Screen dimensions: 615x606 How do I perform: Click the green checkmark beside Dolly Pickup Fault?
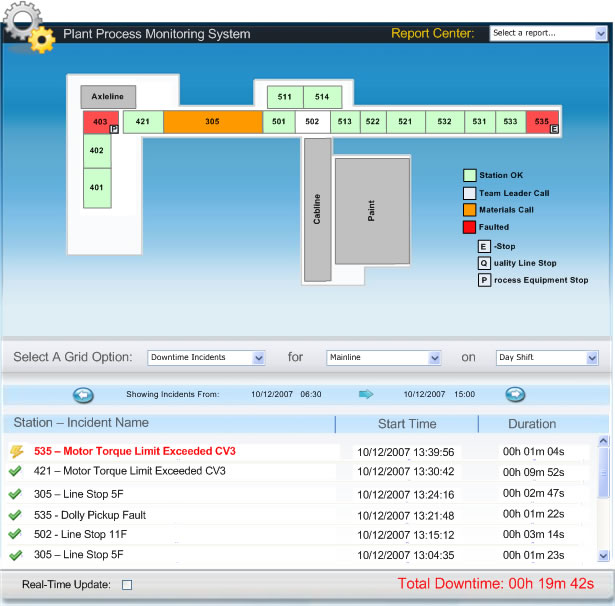(15, 515)
